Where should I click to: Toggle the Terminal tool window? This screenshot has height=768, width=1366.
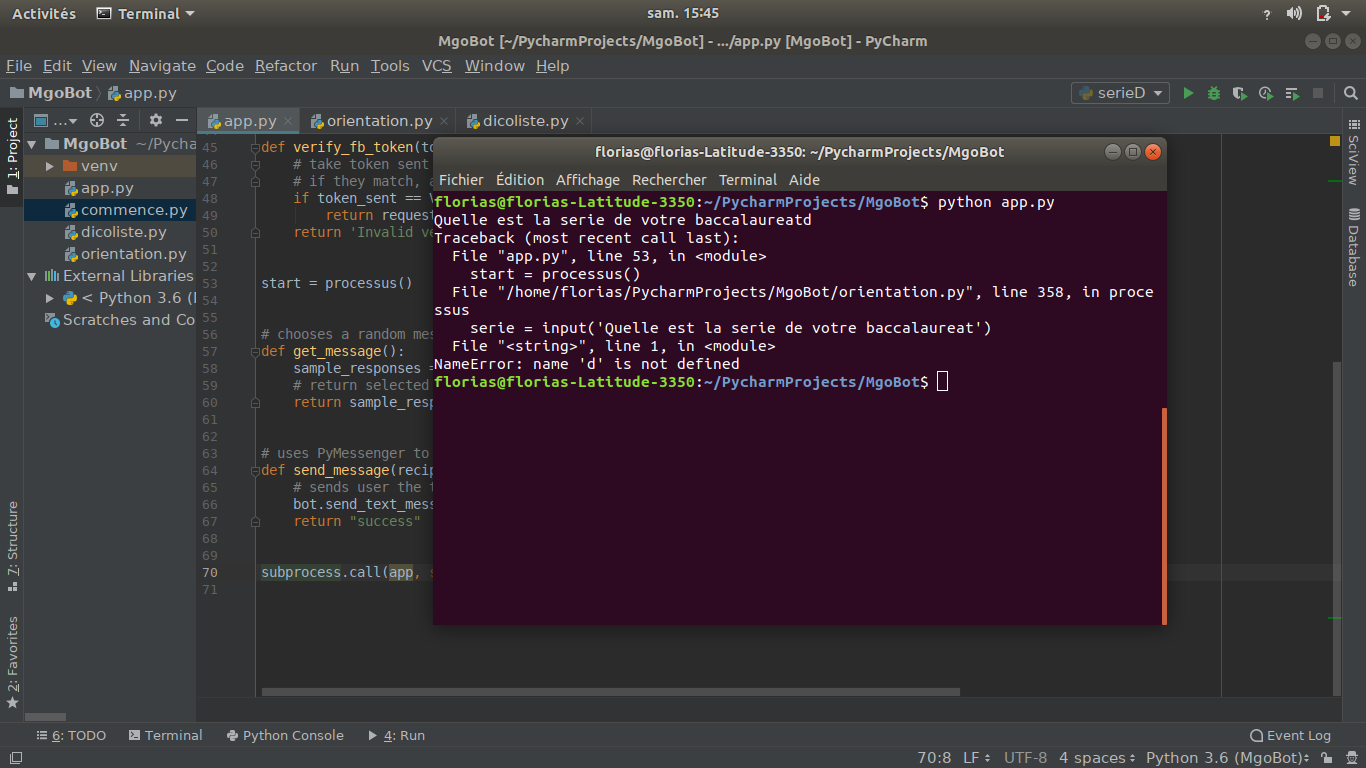(x=165, y=735)
